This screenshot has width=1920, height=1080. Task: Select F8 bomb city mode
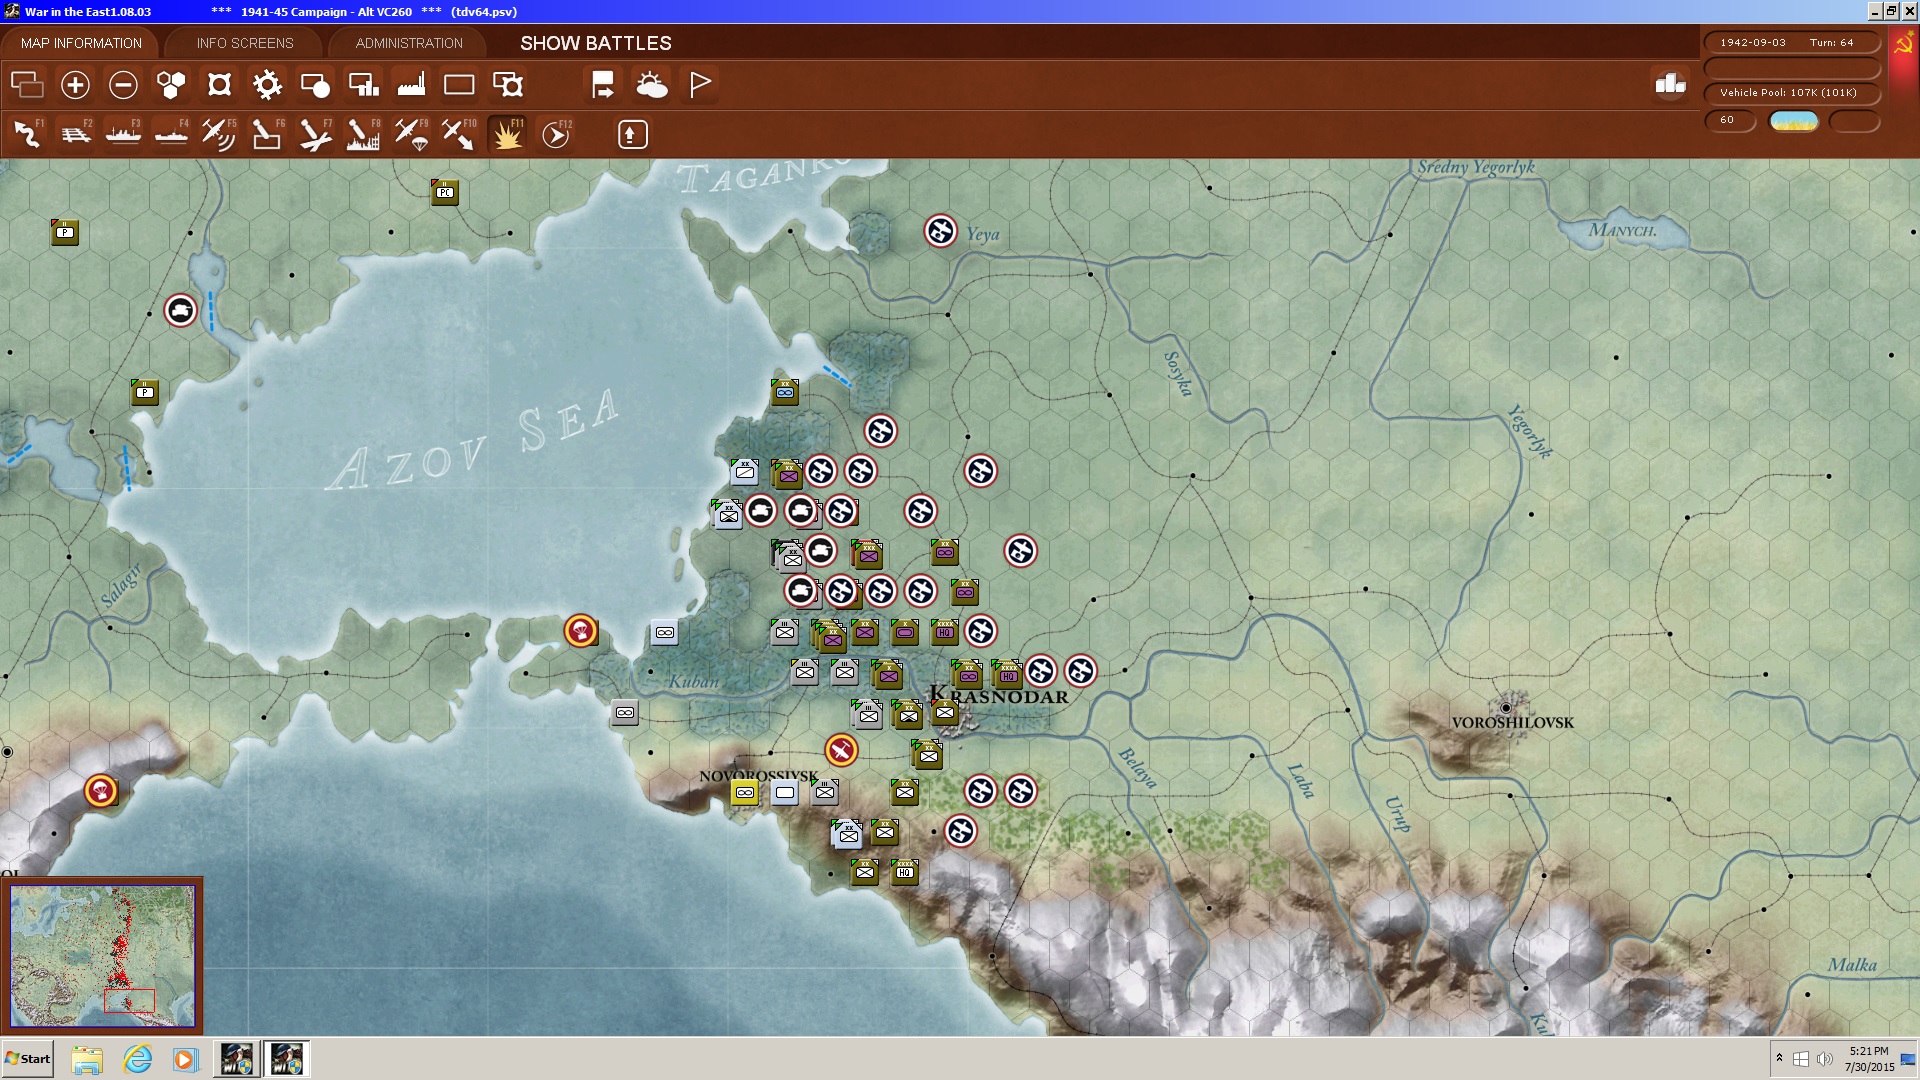[x=363, y=134]
